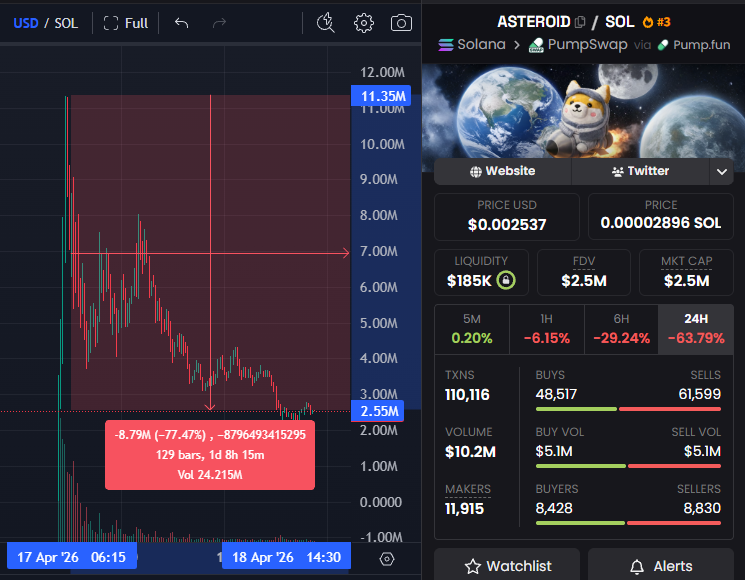Screen dimensions: 745x580
Task: Click the BUYS 48,517 value
Action: point(556,394)
